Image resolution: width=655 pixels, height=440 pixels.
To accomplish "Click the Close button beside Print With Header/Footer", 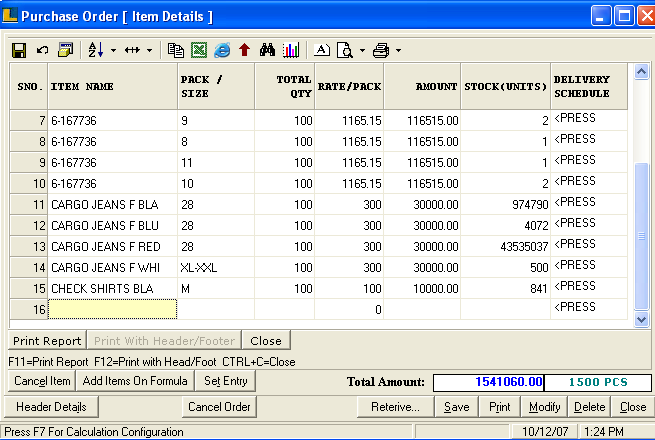I will coord(266,341).
